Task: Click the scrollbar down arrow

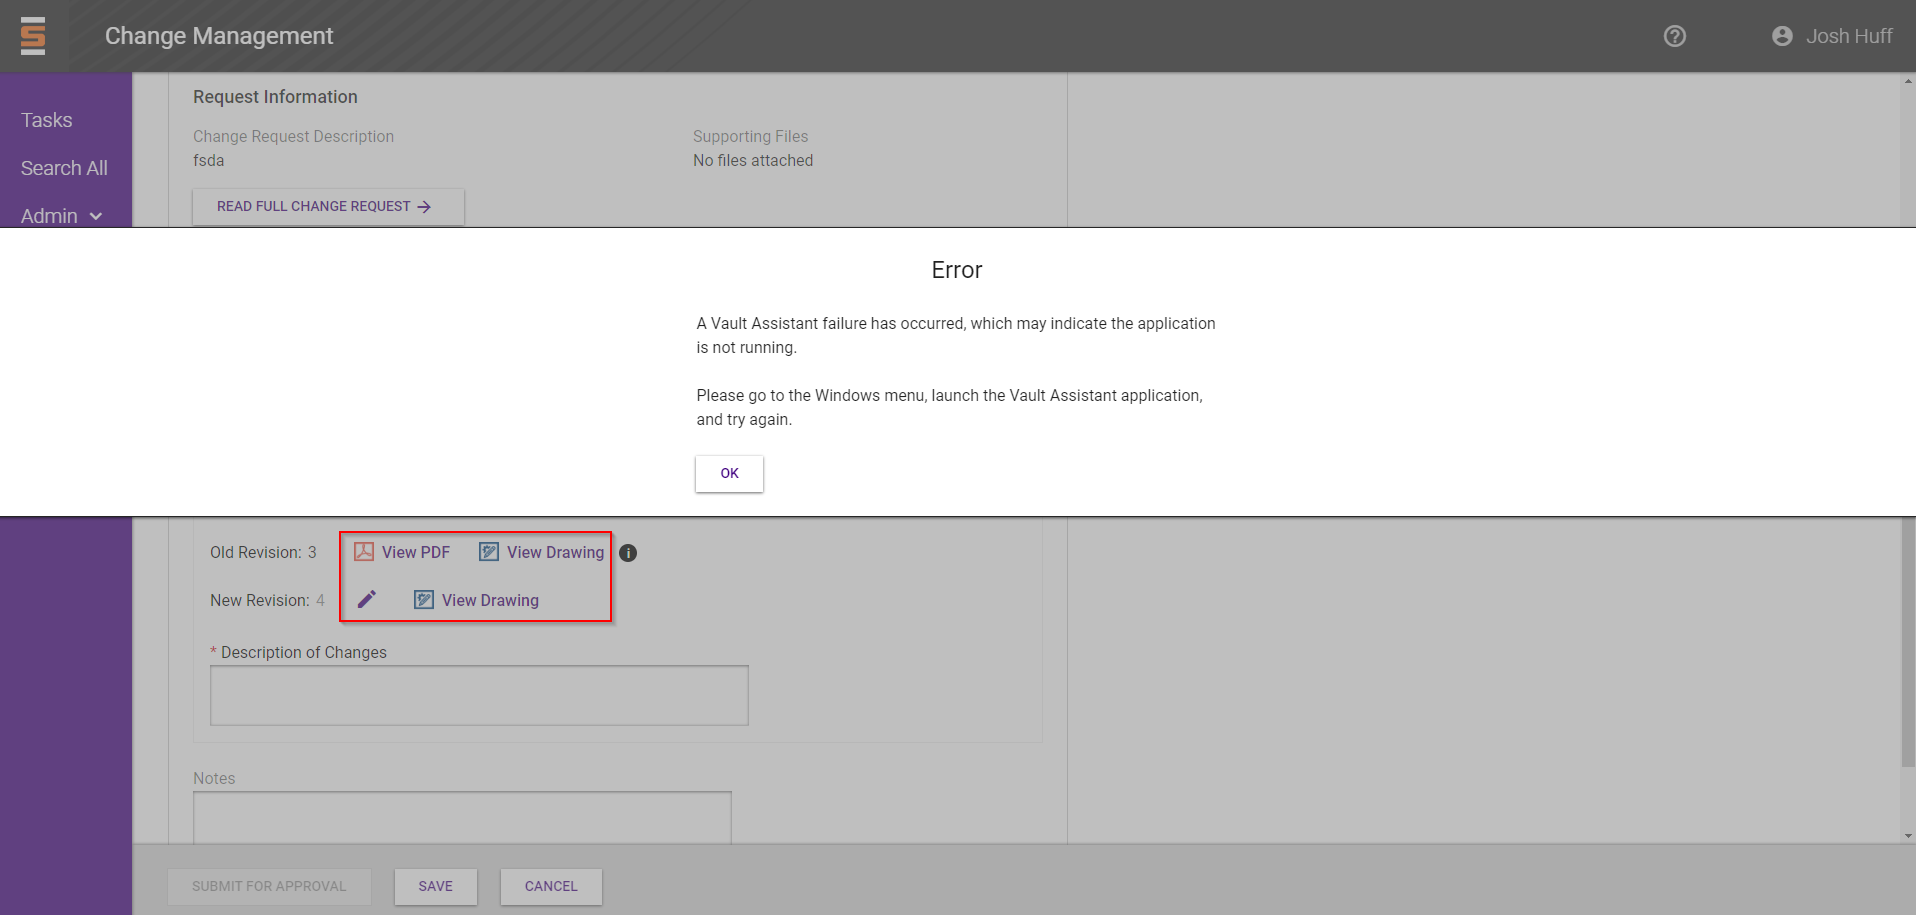Action: click(1908, 836)
